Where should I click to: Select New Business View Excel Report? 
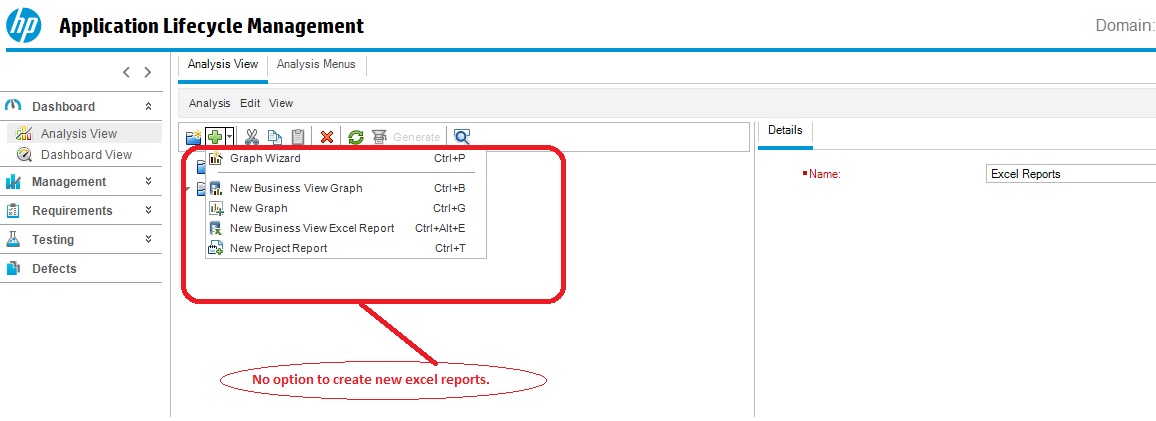(346, 228)
